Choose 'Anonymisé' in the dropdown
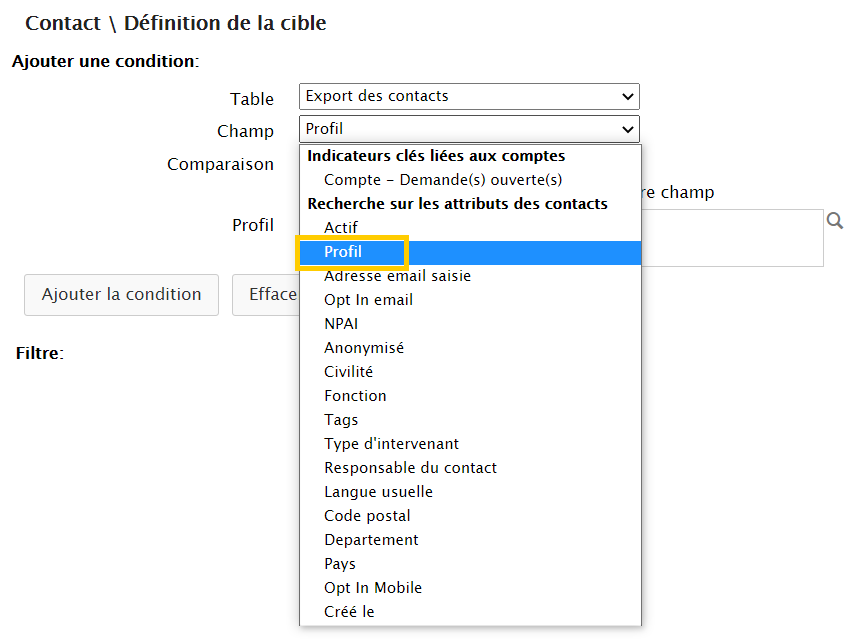The width and height of the screenshot is (854, 640). tap(364, 348)
